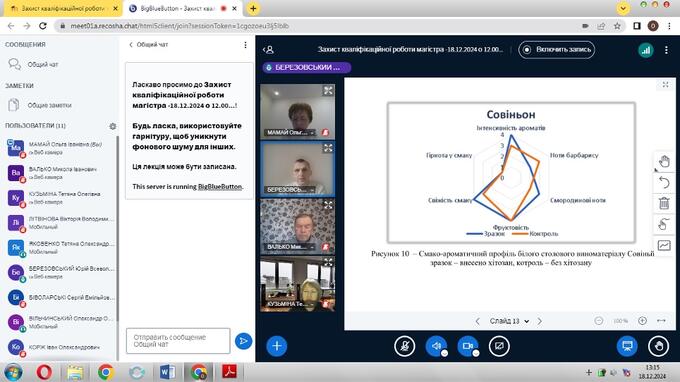The width and height of the screenshot is (680, 382).
Task: Toggle multi-user whiteboard icon
Action: coord(664,245)
